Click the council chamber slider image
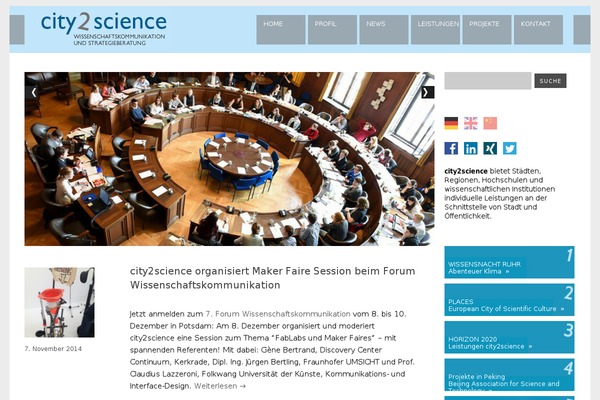The height and width of the screenshot is (400, 600). 230,159
